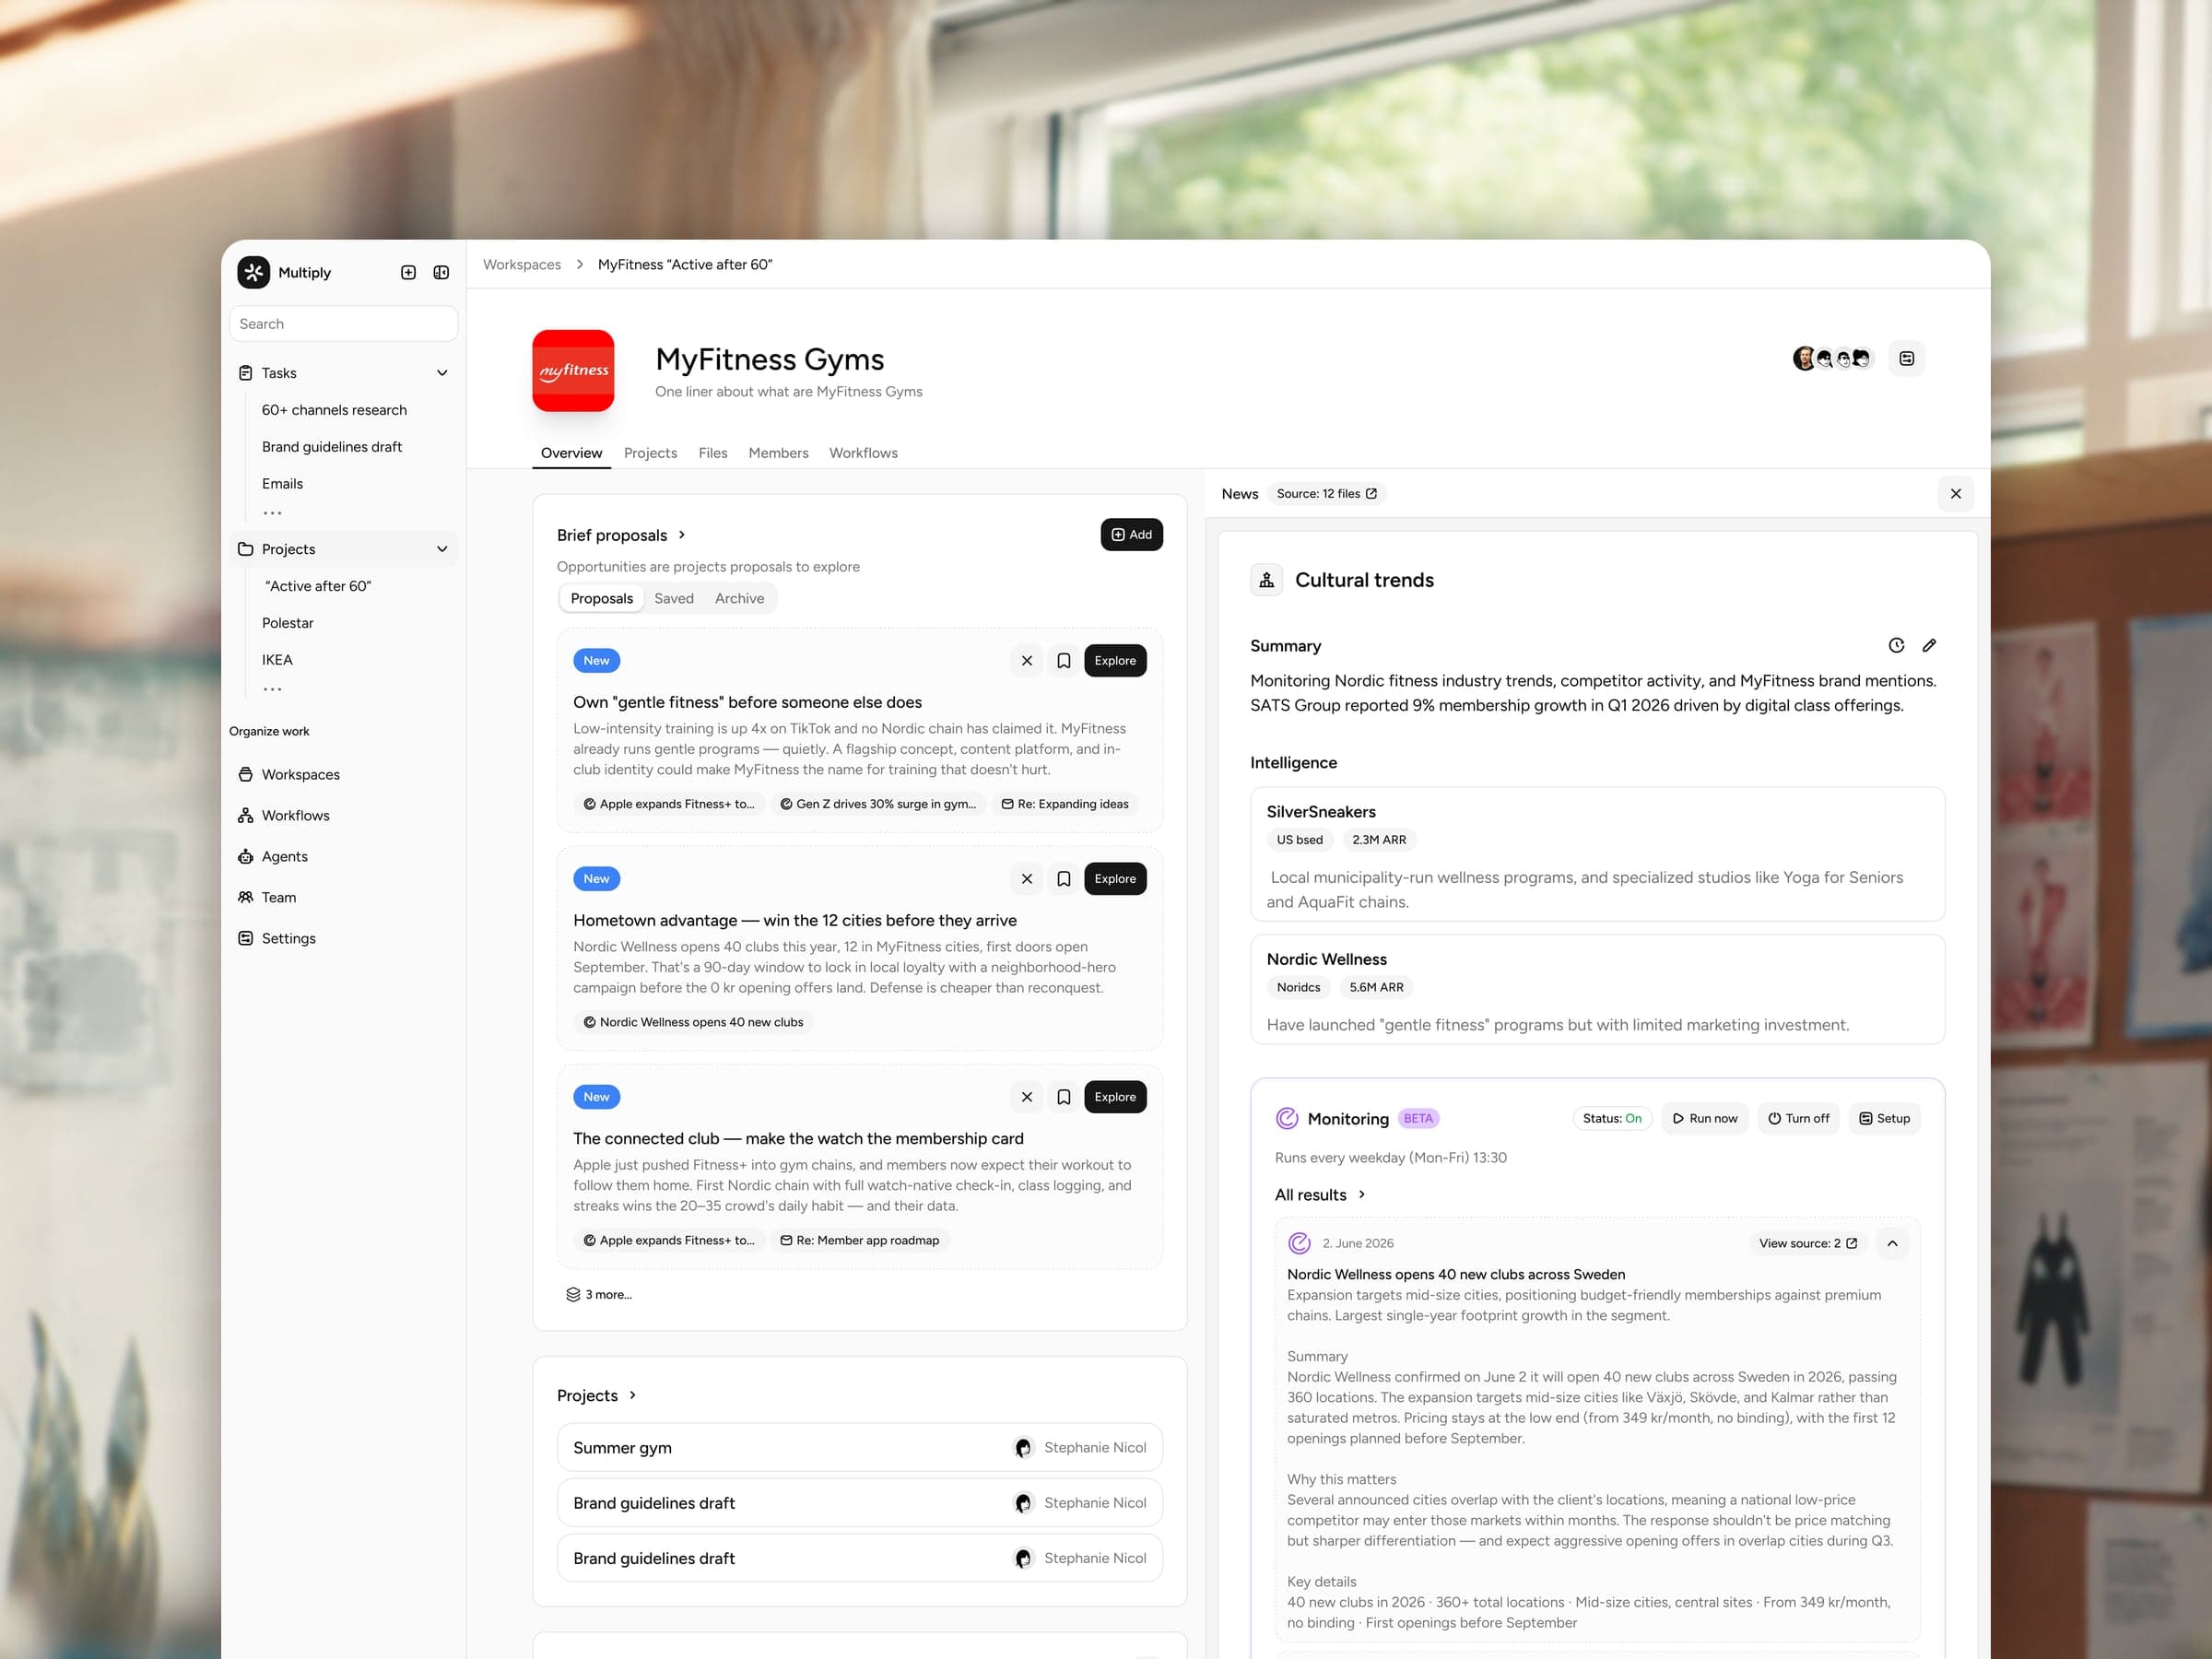Collapse the Projects section chevron in sidebar
This screenshot has width=2212, height=1659.
point(442,549)
